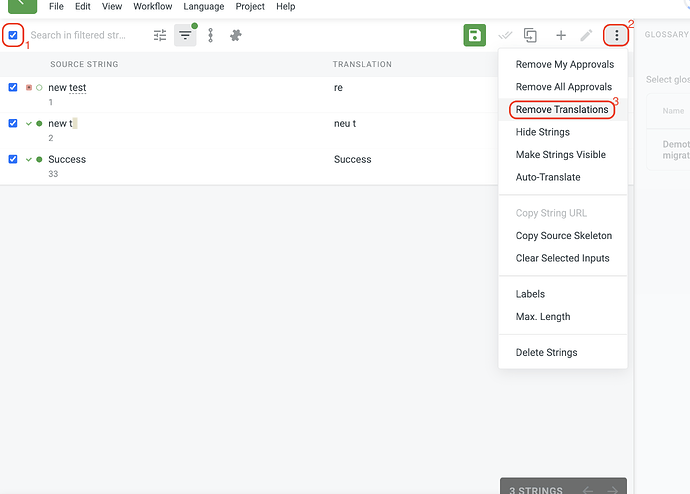This screenshot has width=690, height=494.
Task: Go to next page arrow in strings bar
Action: pyautogui.click(x=613, y=490)
